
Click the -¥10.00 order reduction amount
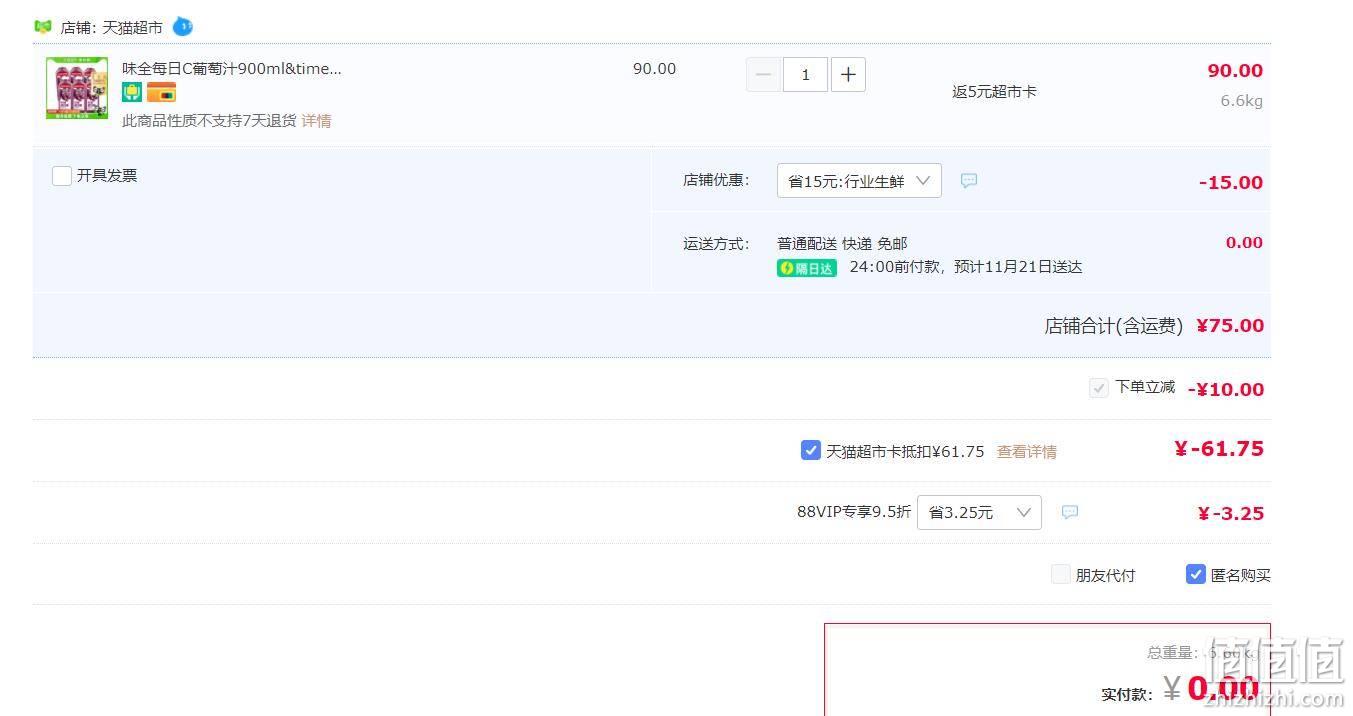(1226, 389)
